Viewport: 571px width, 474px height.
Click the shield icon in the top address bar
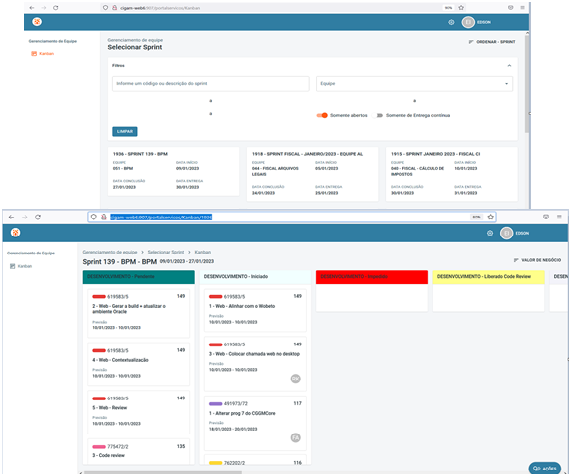pos(105,8)
